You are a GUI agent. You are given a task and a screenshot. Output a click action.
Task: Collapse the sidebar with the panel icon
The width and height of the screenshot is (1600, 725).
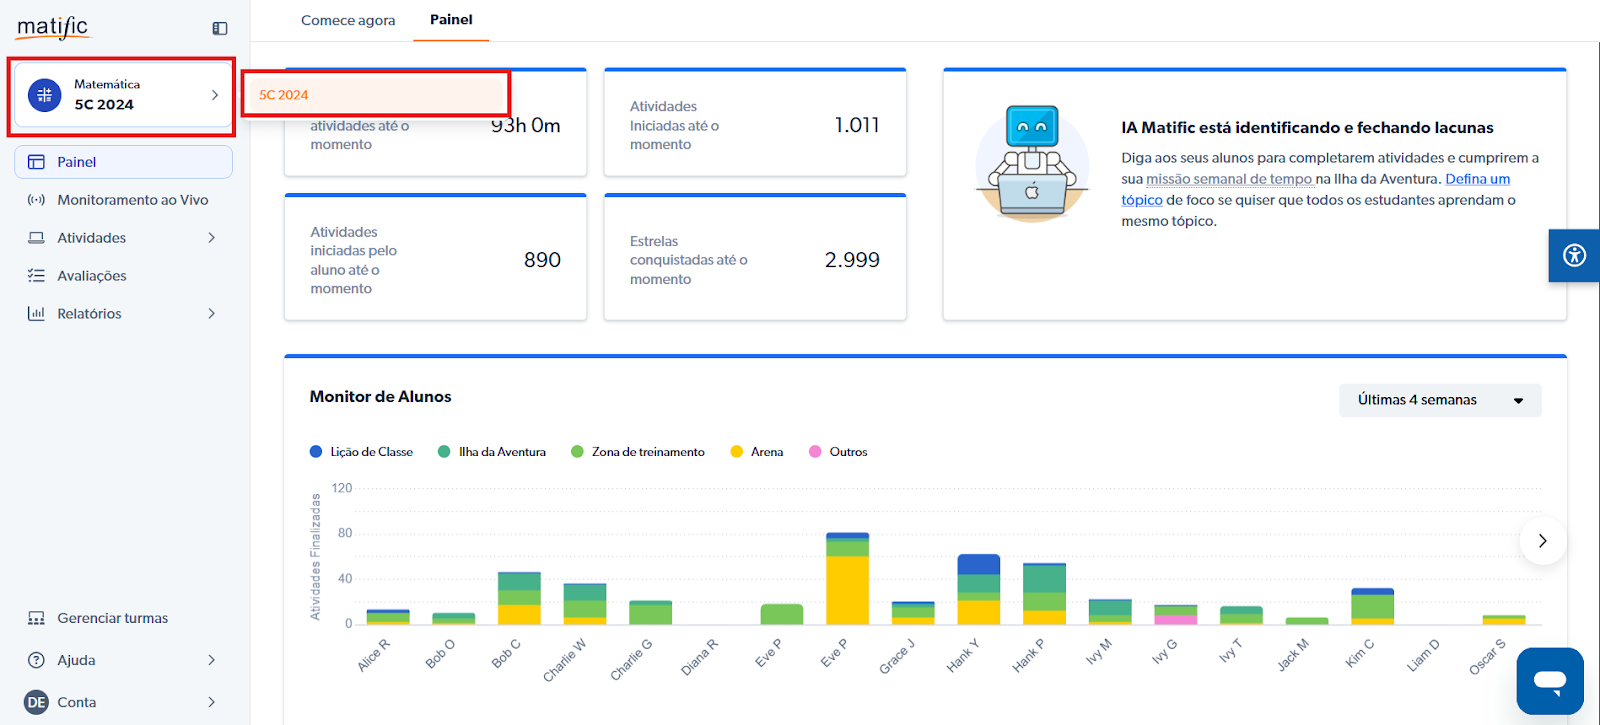pyautogui.click(x=220, y=29)
